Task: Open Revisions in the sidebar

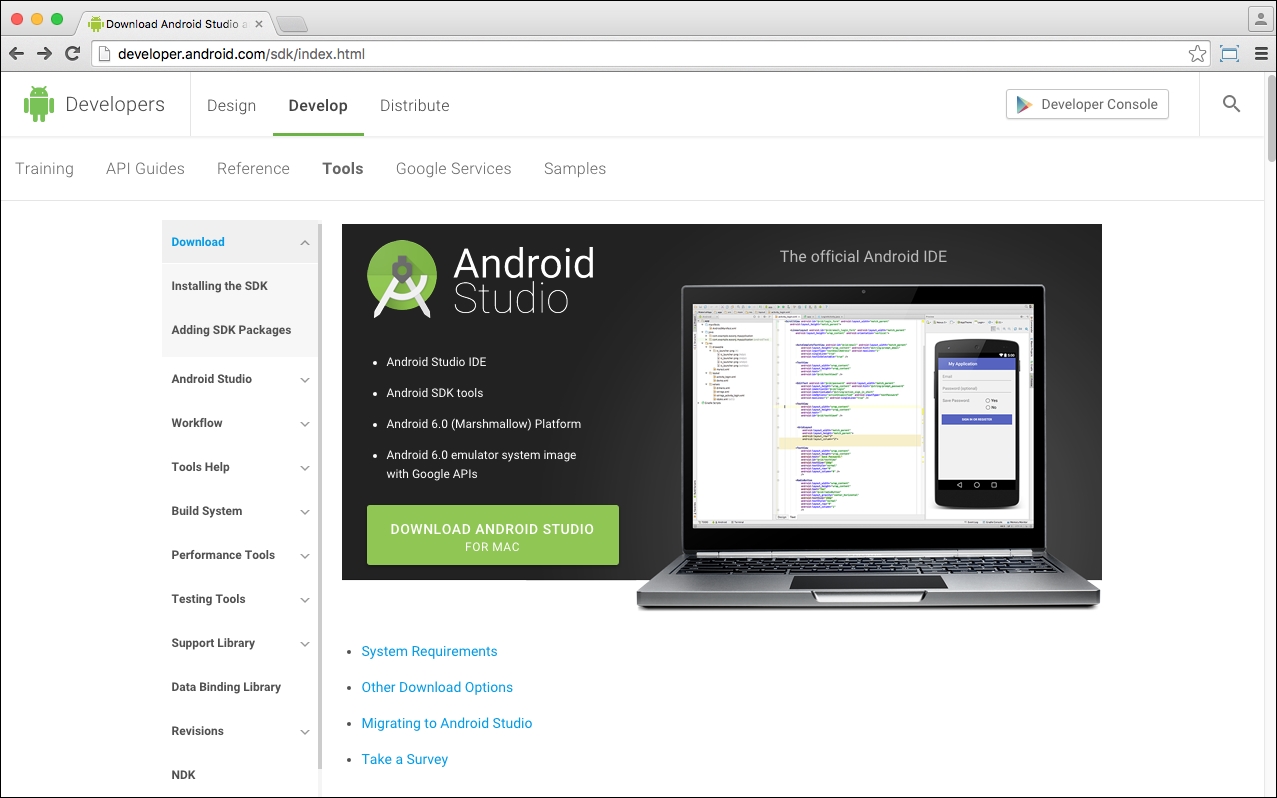Action: coord(198,731)
